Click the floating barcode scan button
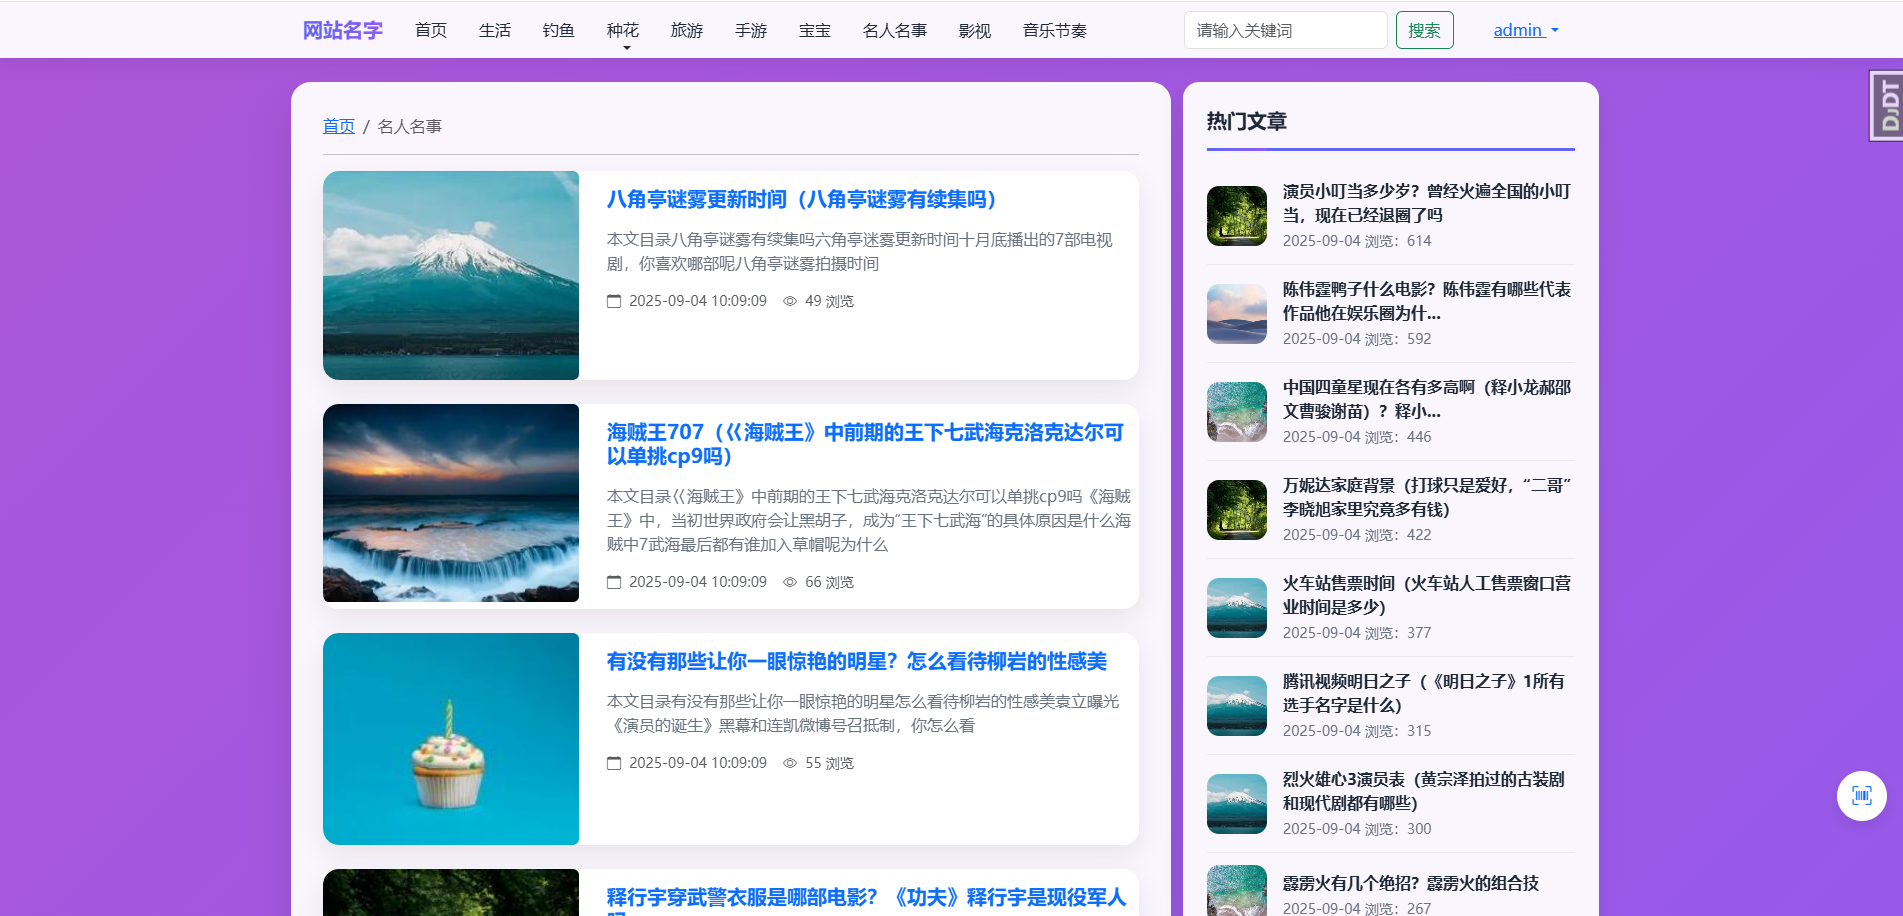The image size is (1903, 916). [1861, 795]
